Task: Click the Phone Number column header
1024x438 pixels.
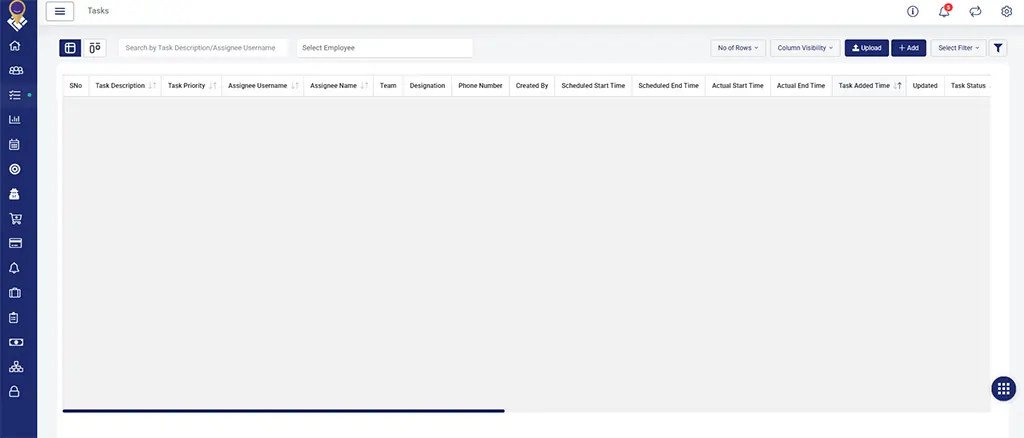Action: point(480,86)
